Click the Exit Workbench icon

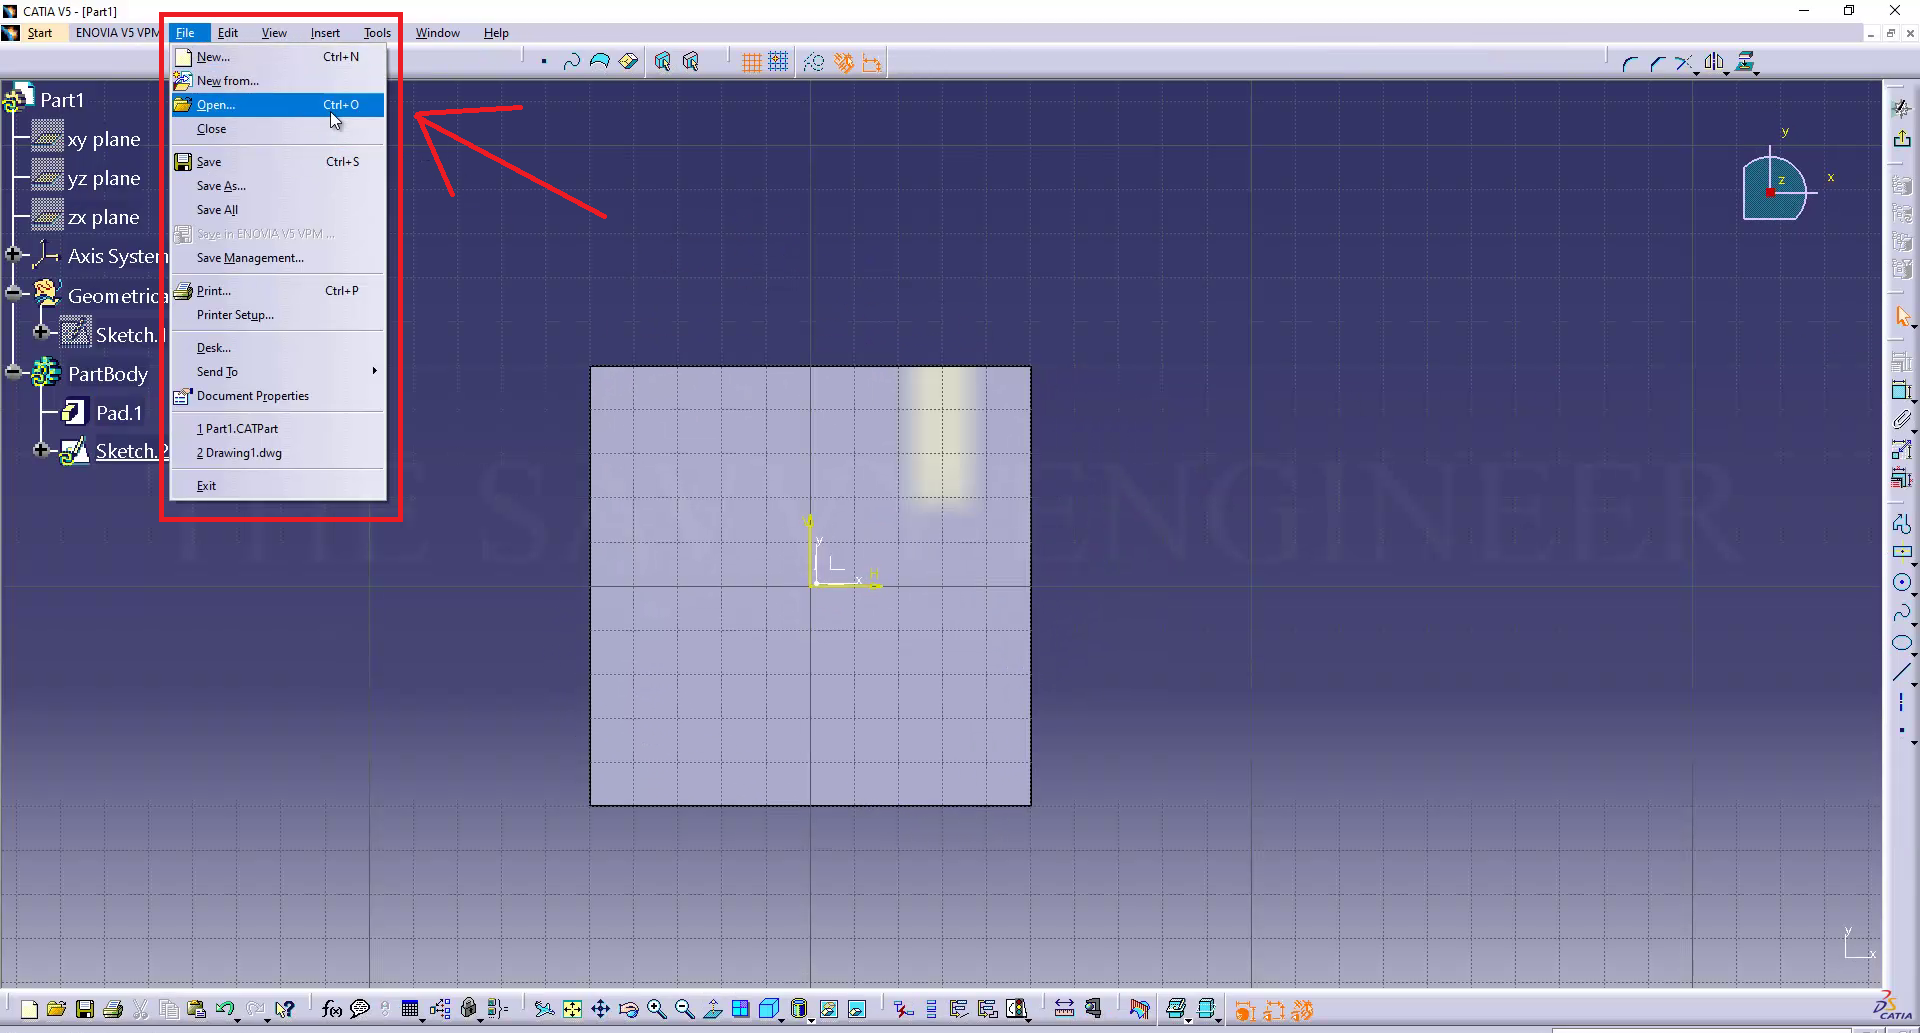click(1901, 138)
